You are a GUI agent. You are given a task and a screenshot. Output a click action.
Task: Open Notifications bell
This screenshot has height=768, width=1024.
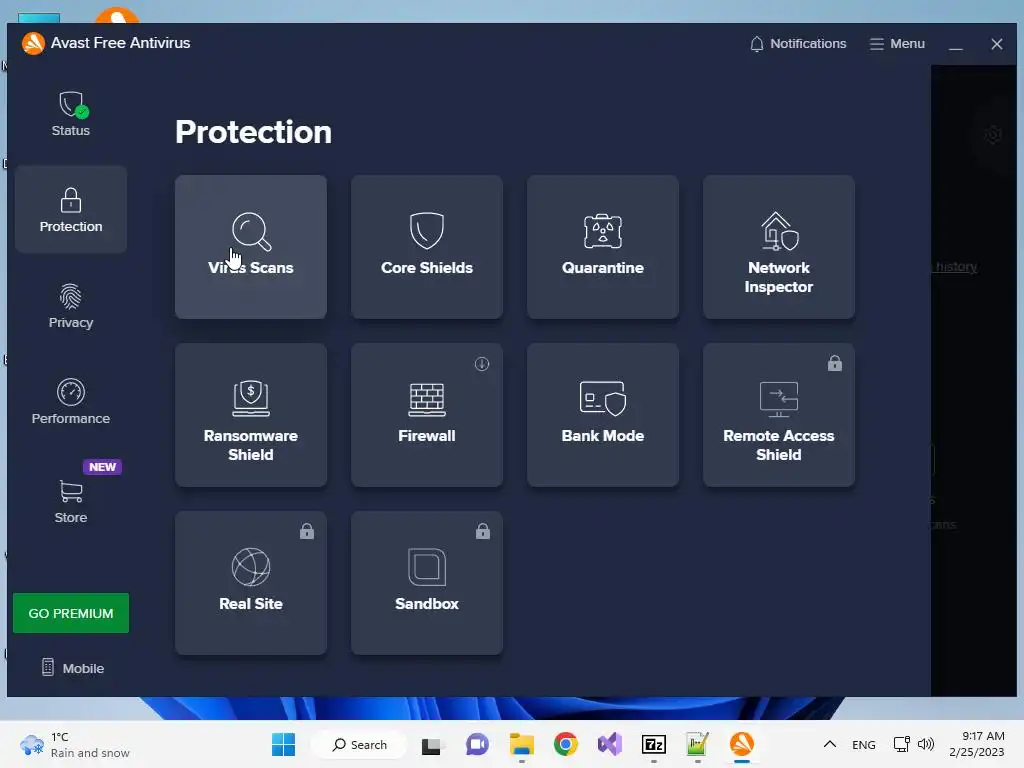[797, 44]
